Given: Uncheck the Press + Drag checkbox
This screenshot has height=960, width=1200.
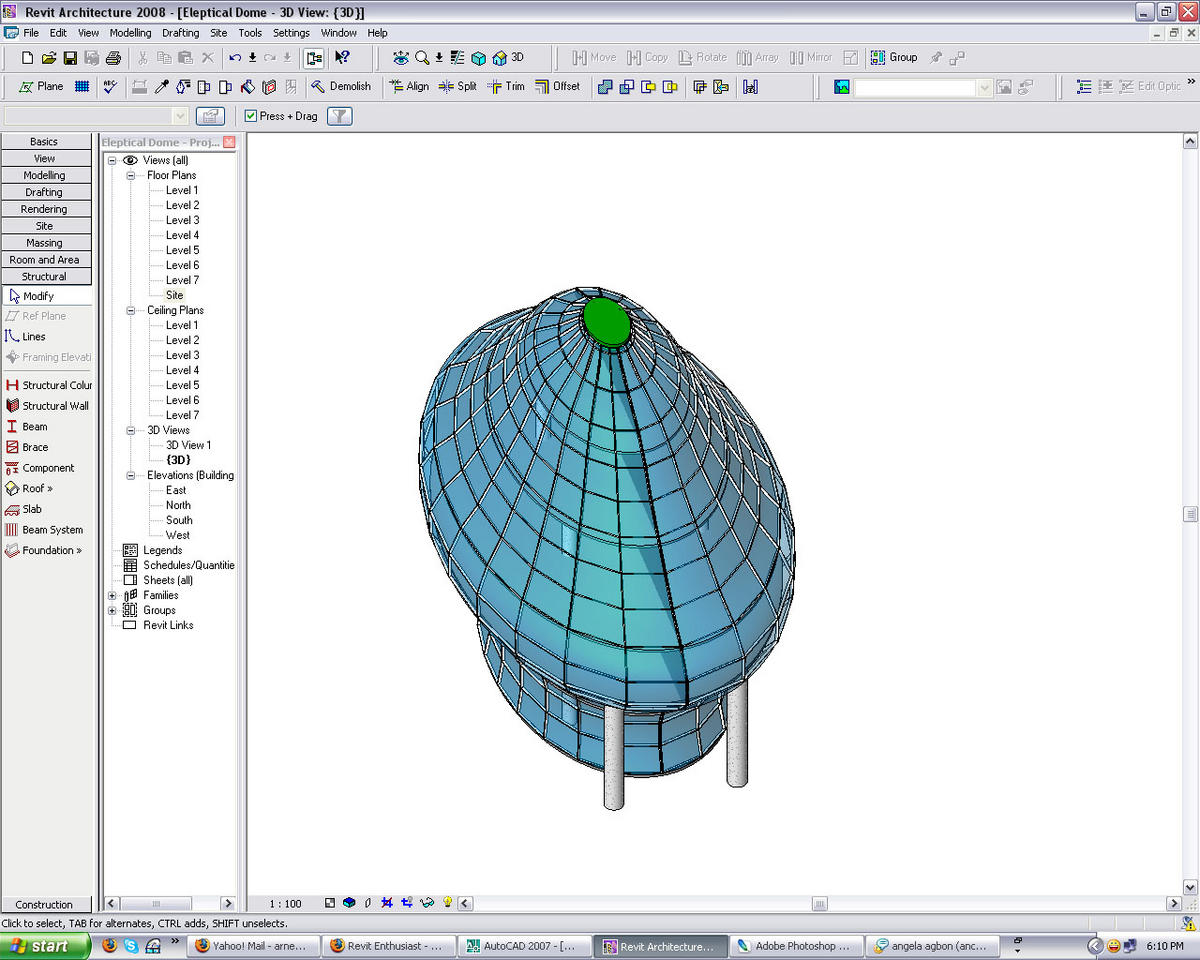Looking at the screenshot, I should [x=250, y=116].
